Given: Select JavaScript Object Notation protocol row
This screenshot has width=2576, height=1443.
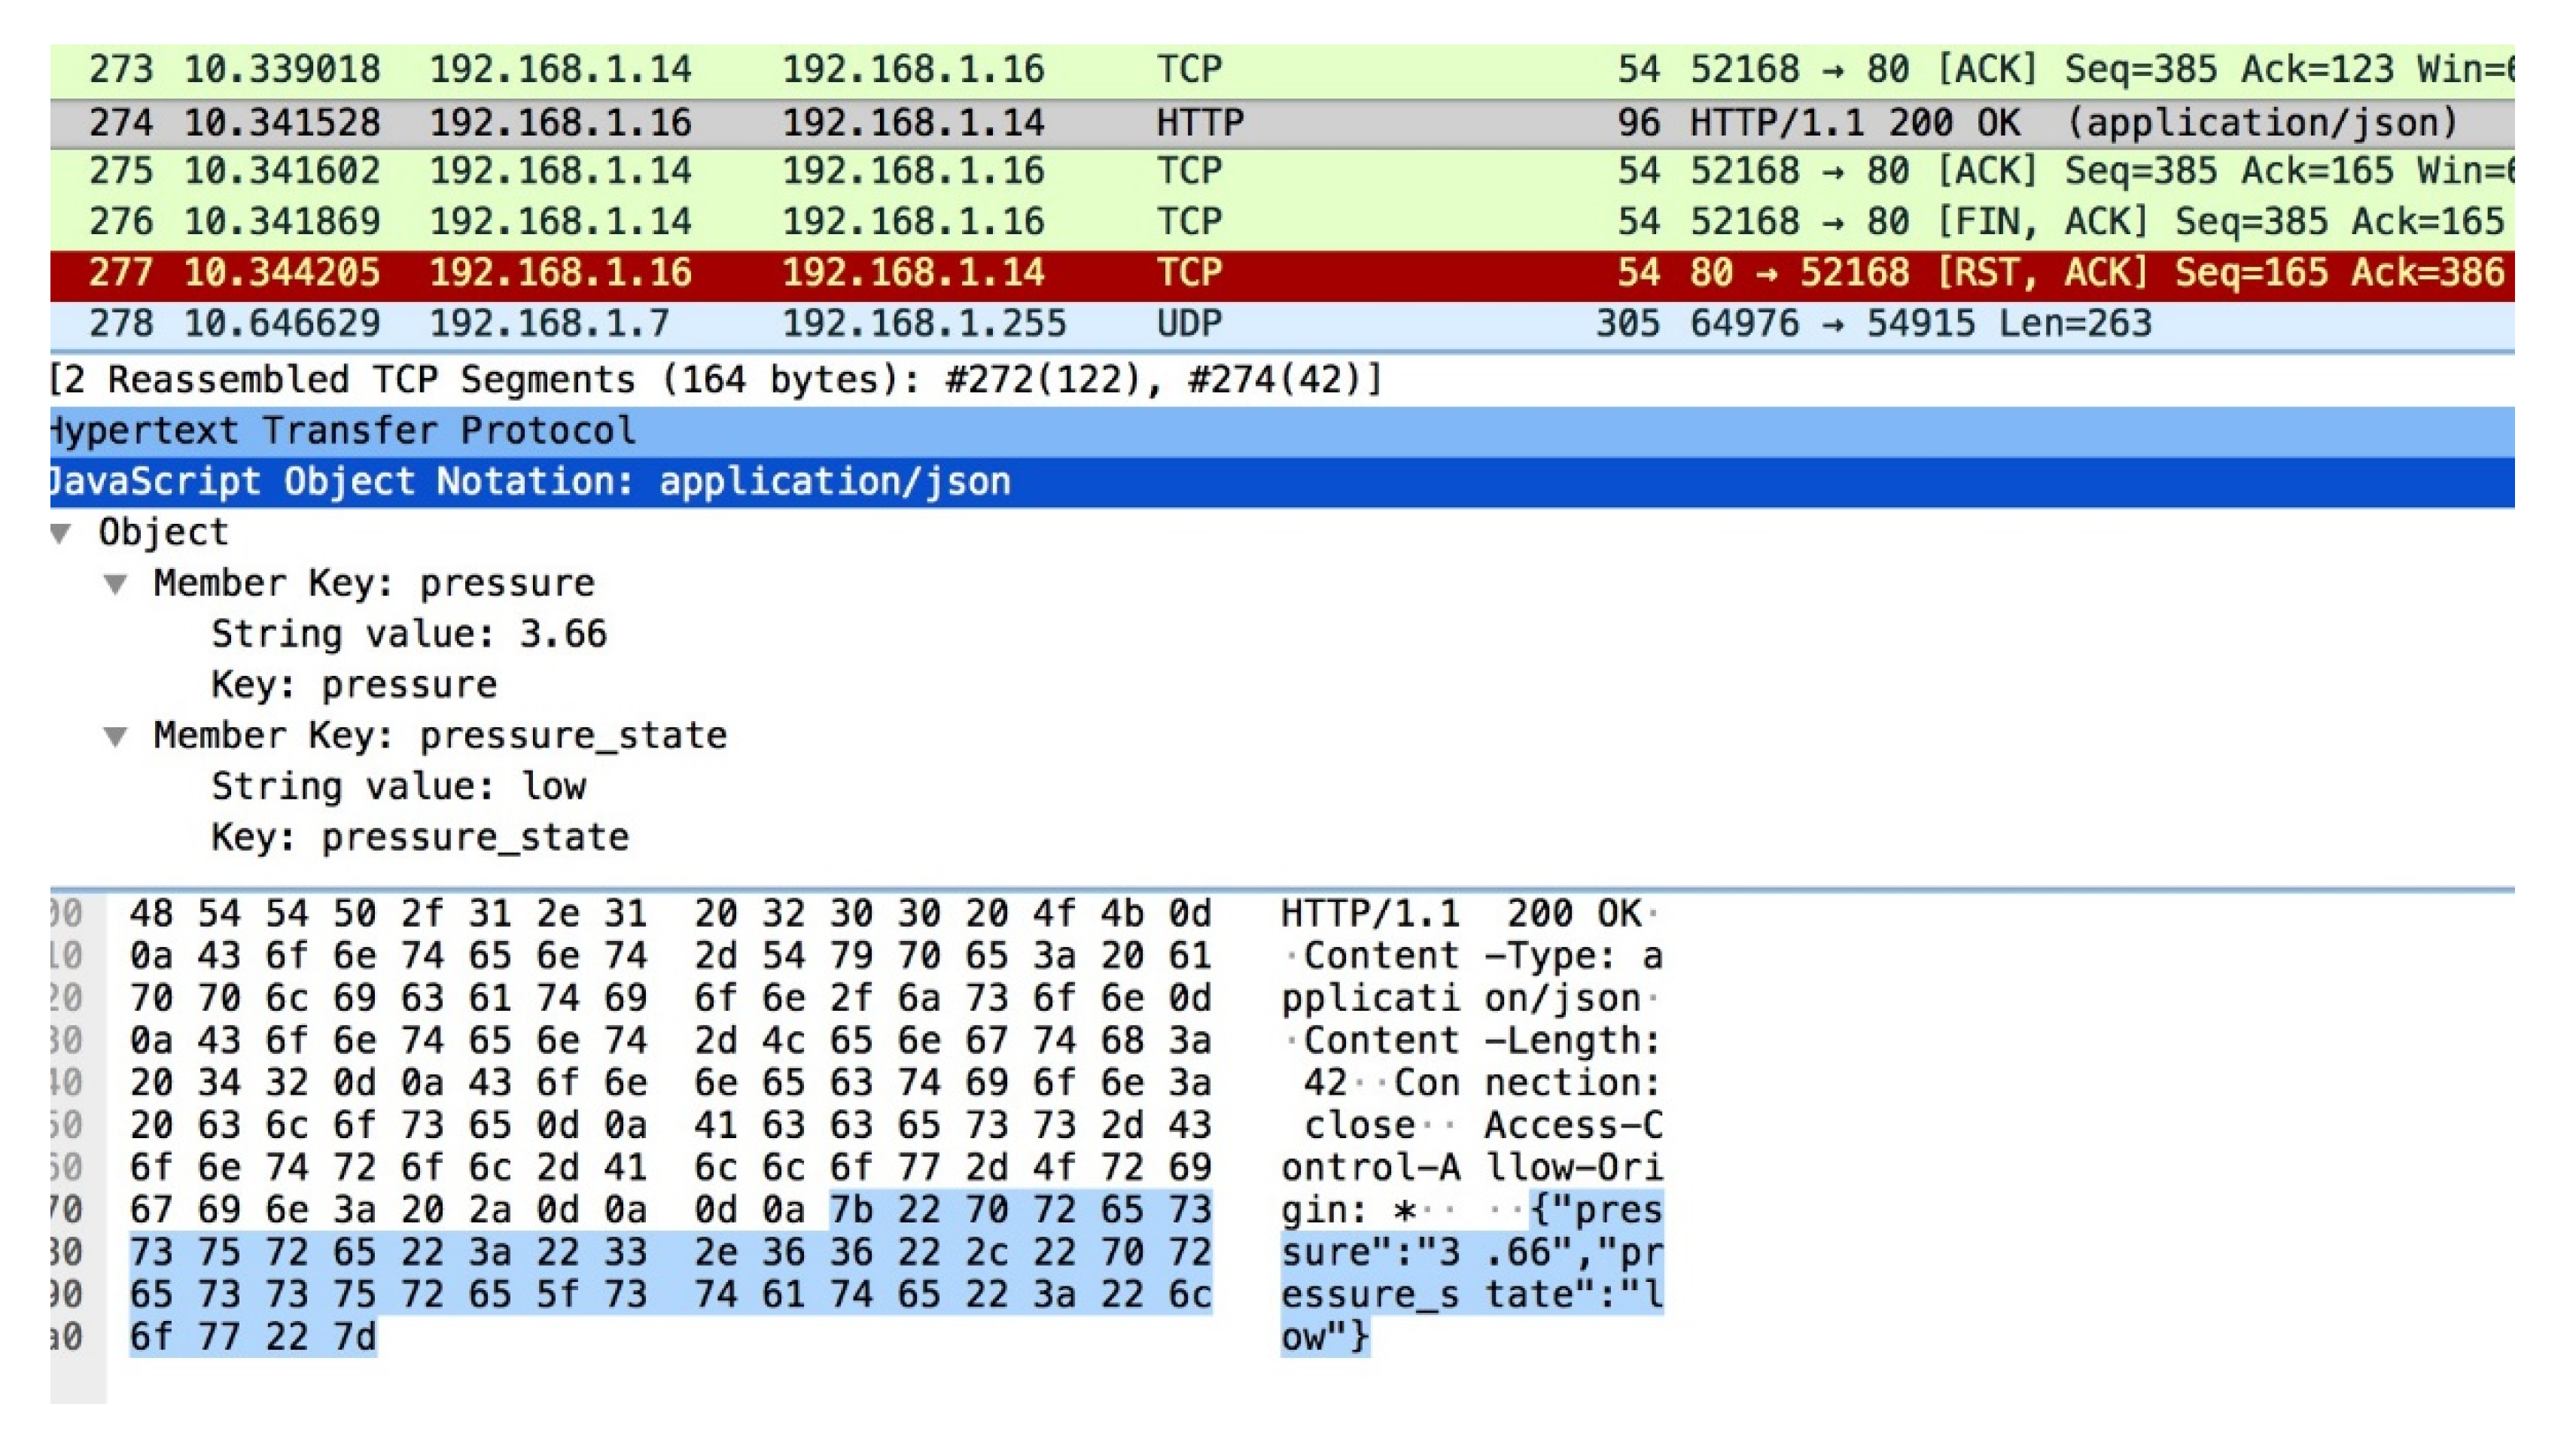Looking at the screenshot, I should coord(530,482).
